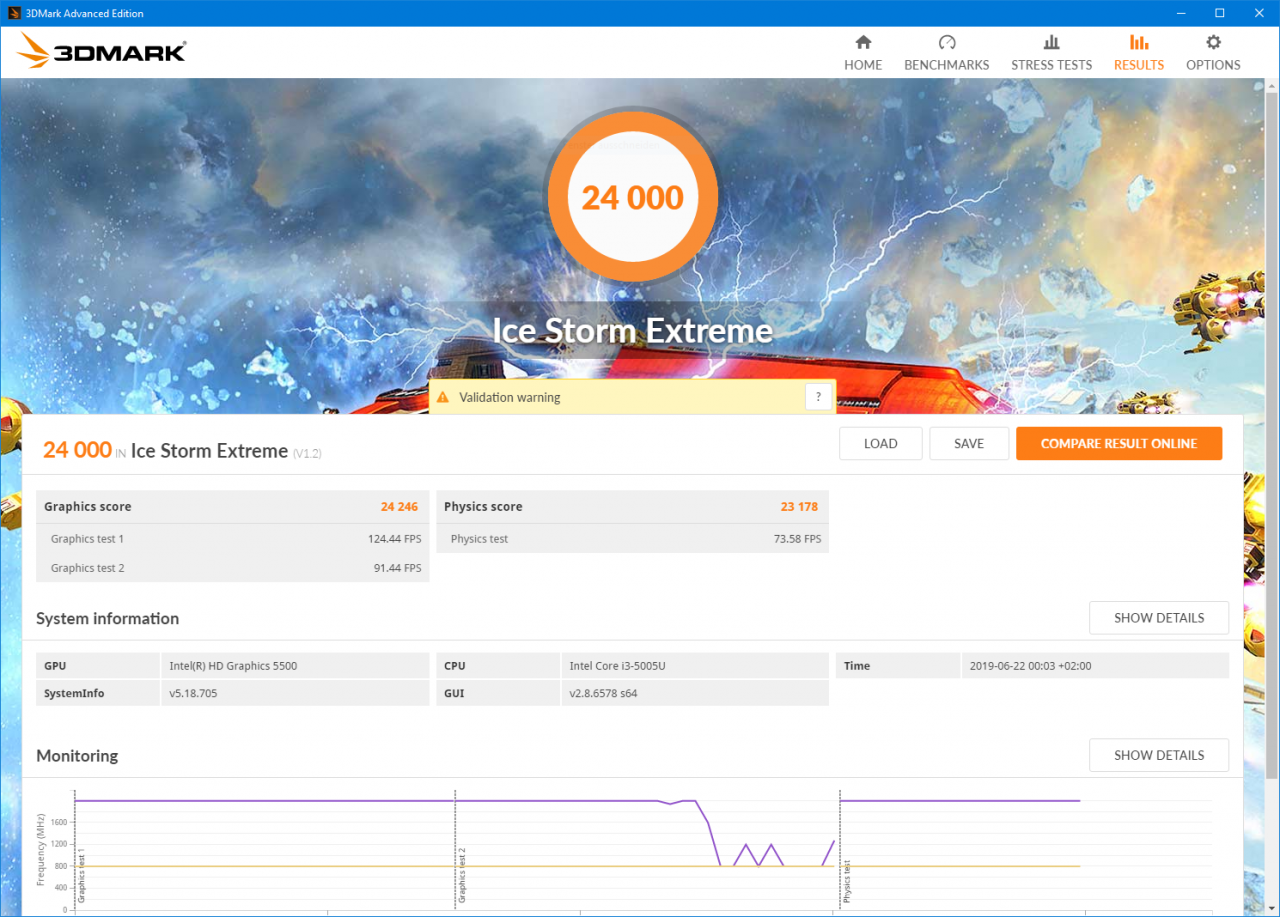Click the LOAD button

(x=880, y=444)
